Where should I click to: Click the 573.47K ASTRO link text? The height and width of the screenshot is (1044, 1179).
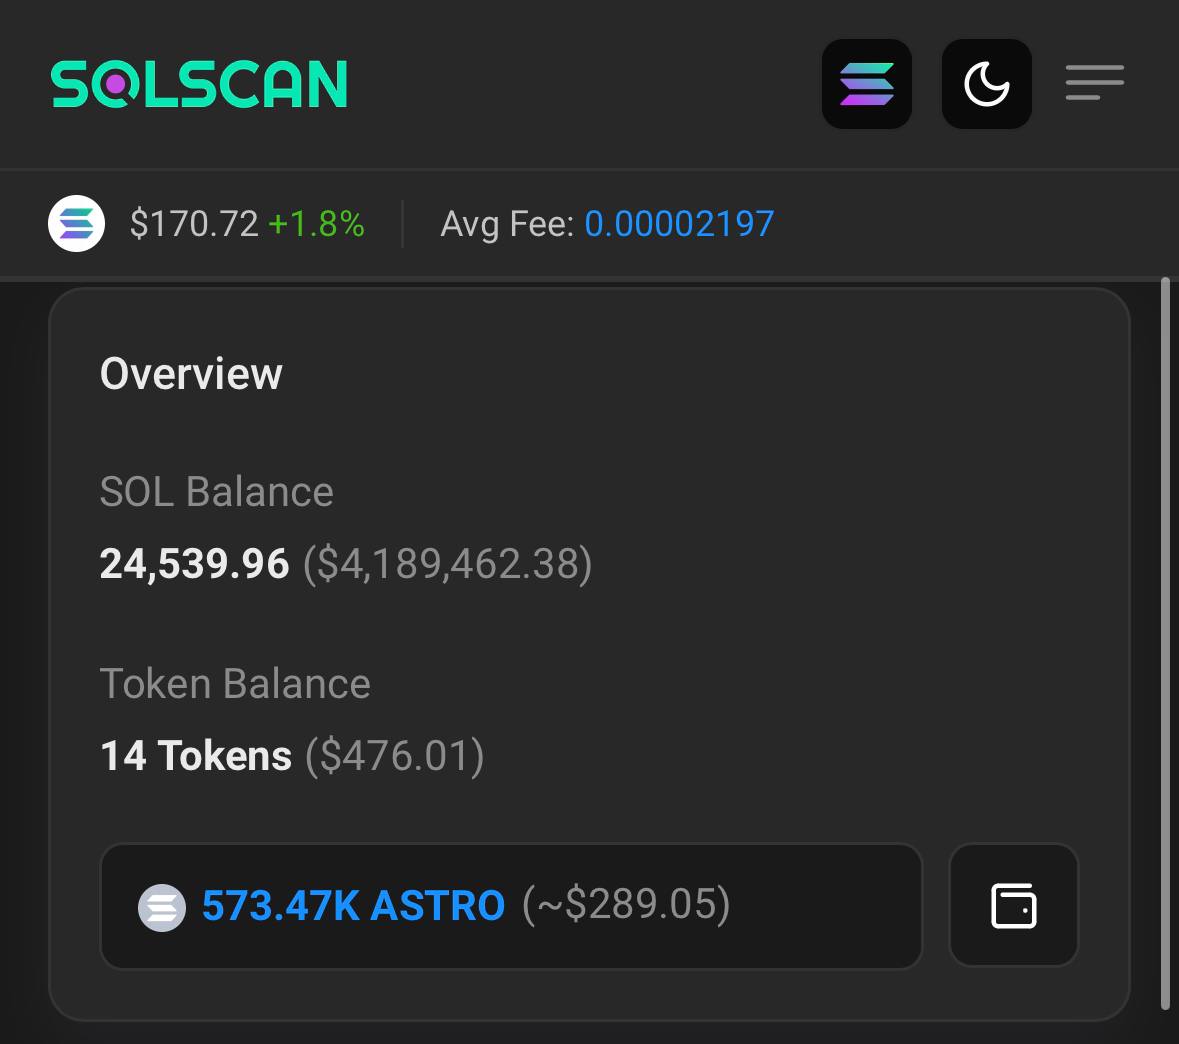[353, 906]
